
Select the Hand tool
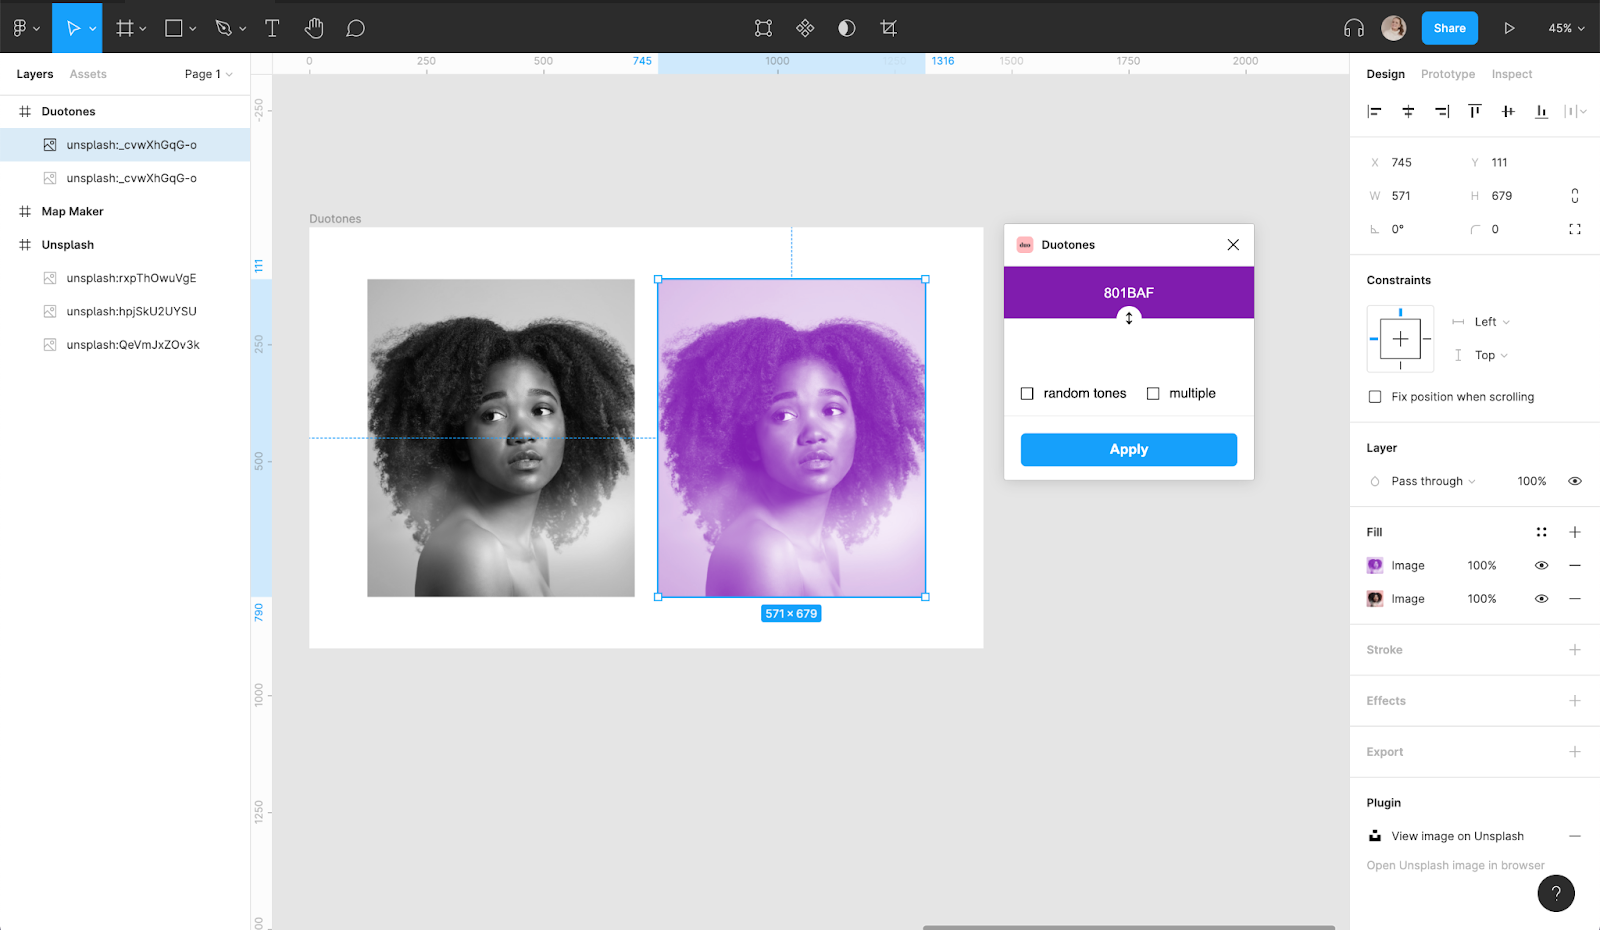coord(314,28)
